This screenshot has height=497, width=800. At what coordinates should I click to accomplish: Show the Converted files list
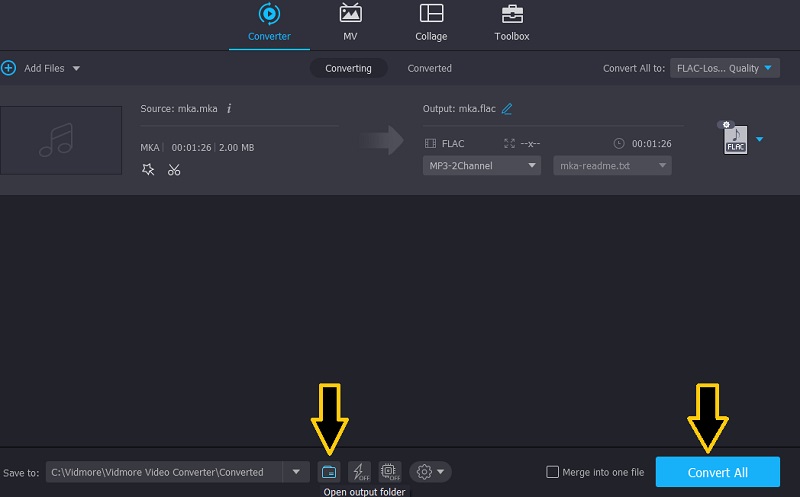[429, 68]
